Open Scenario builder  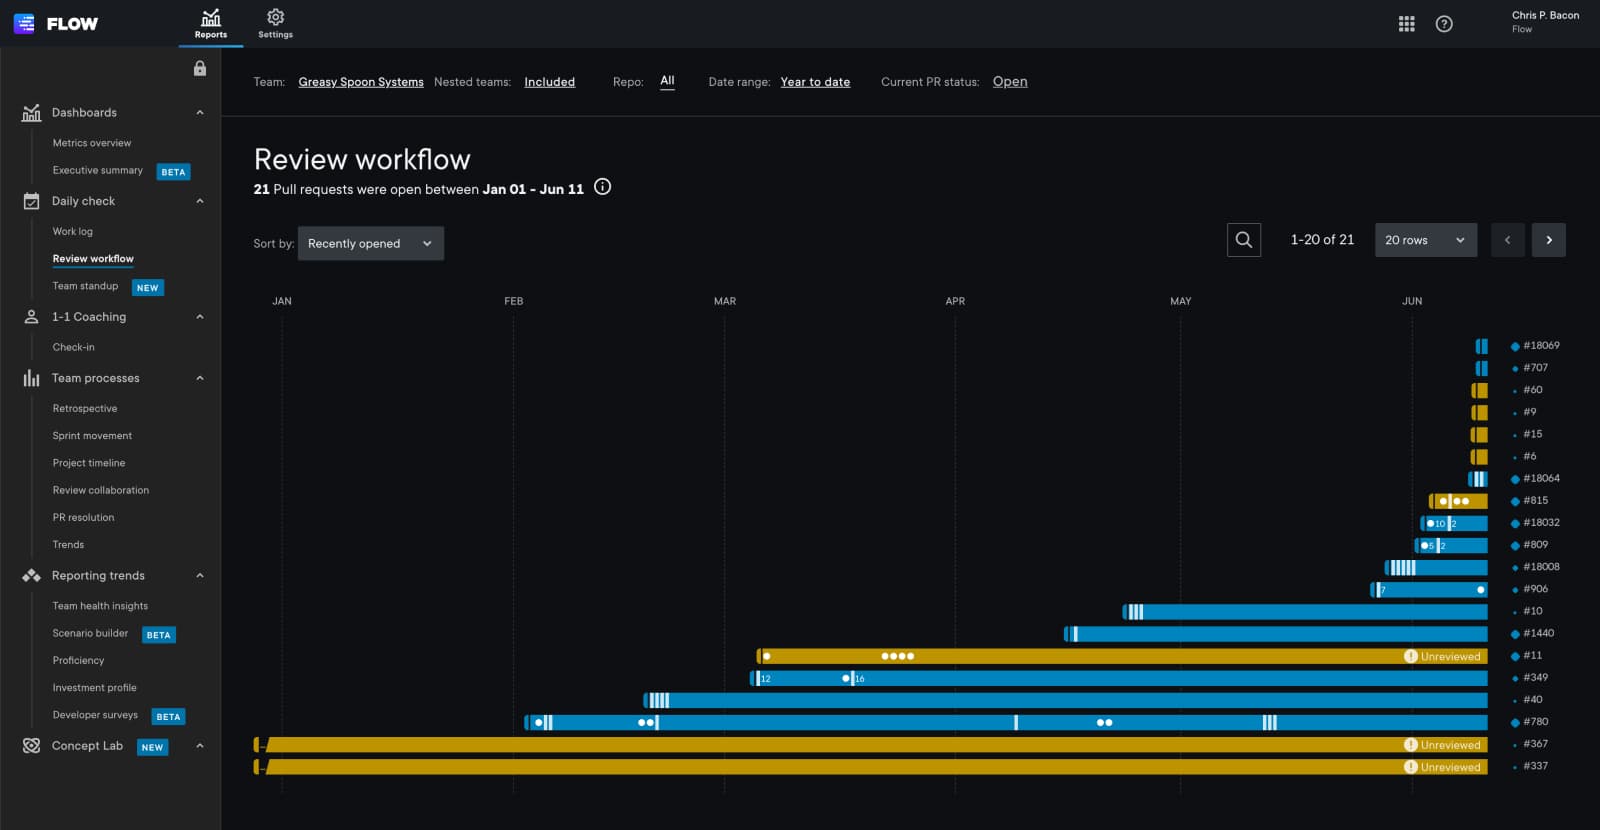(x=90, y=634)
